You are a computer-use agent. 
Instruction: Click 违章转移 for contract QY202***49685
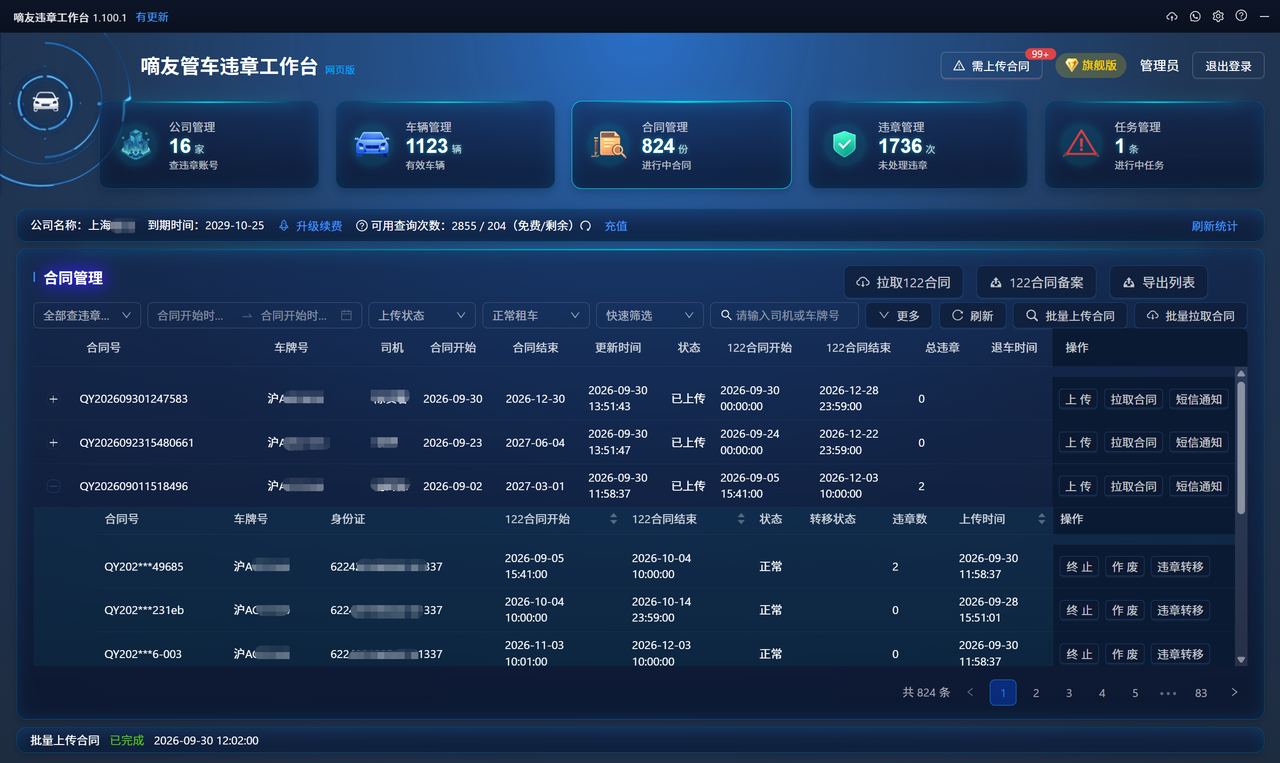pyautogui.click(x=1180, y=567)
